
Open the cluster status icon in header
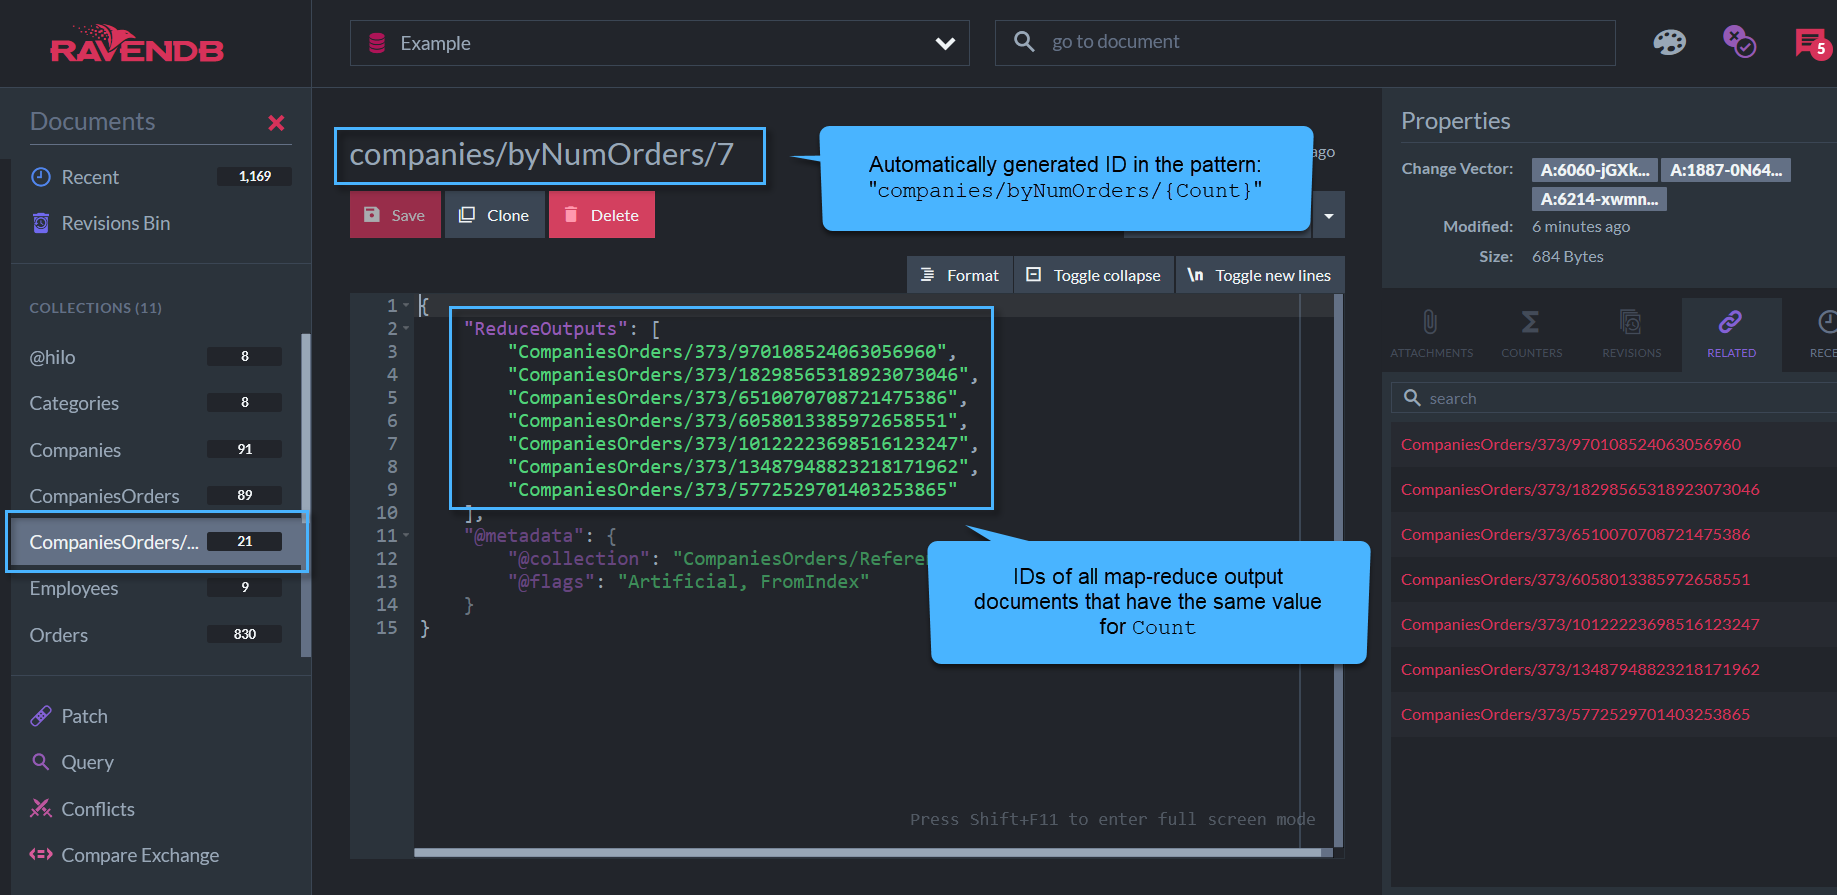coord(1739,42)
